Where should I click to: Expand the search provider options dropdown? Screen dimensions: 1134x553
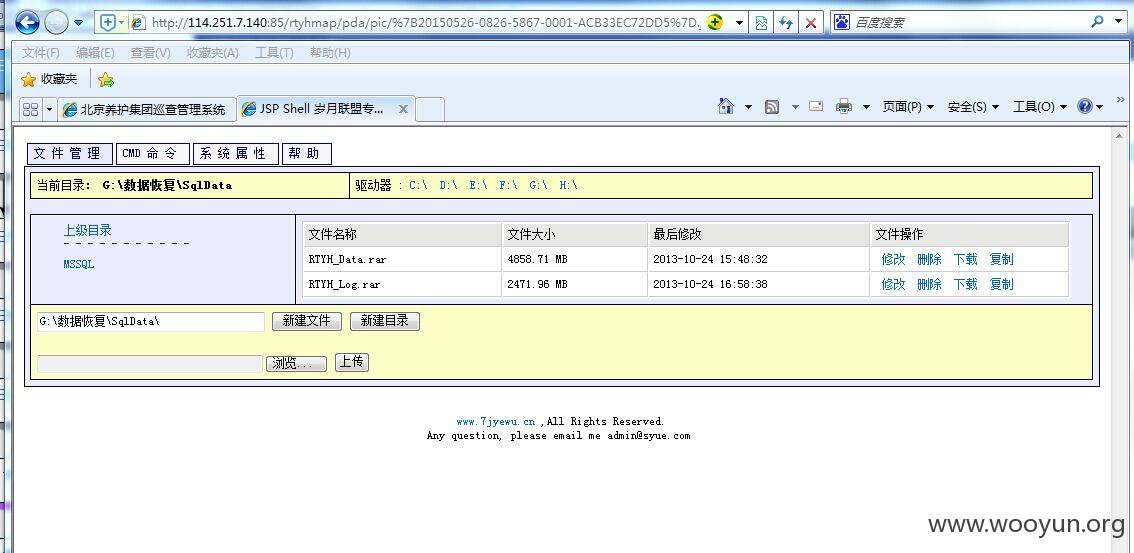(x=1118, y=22)
